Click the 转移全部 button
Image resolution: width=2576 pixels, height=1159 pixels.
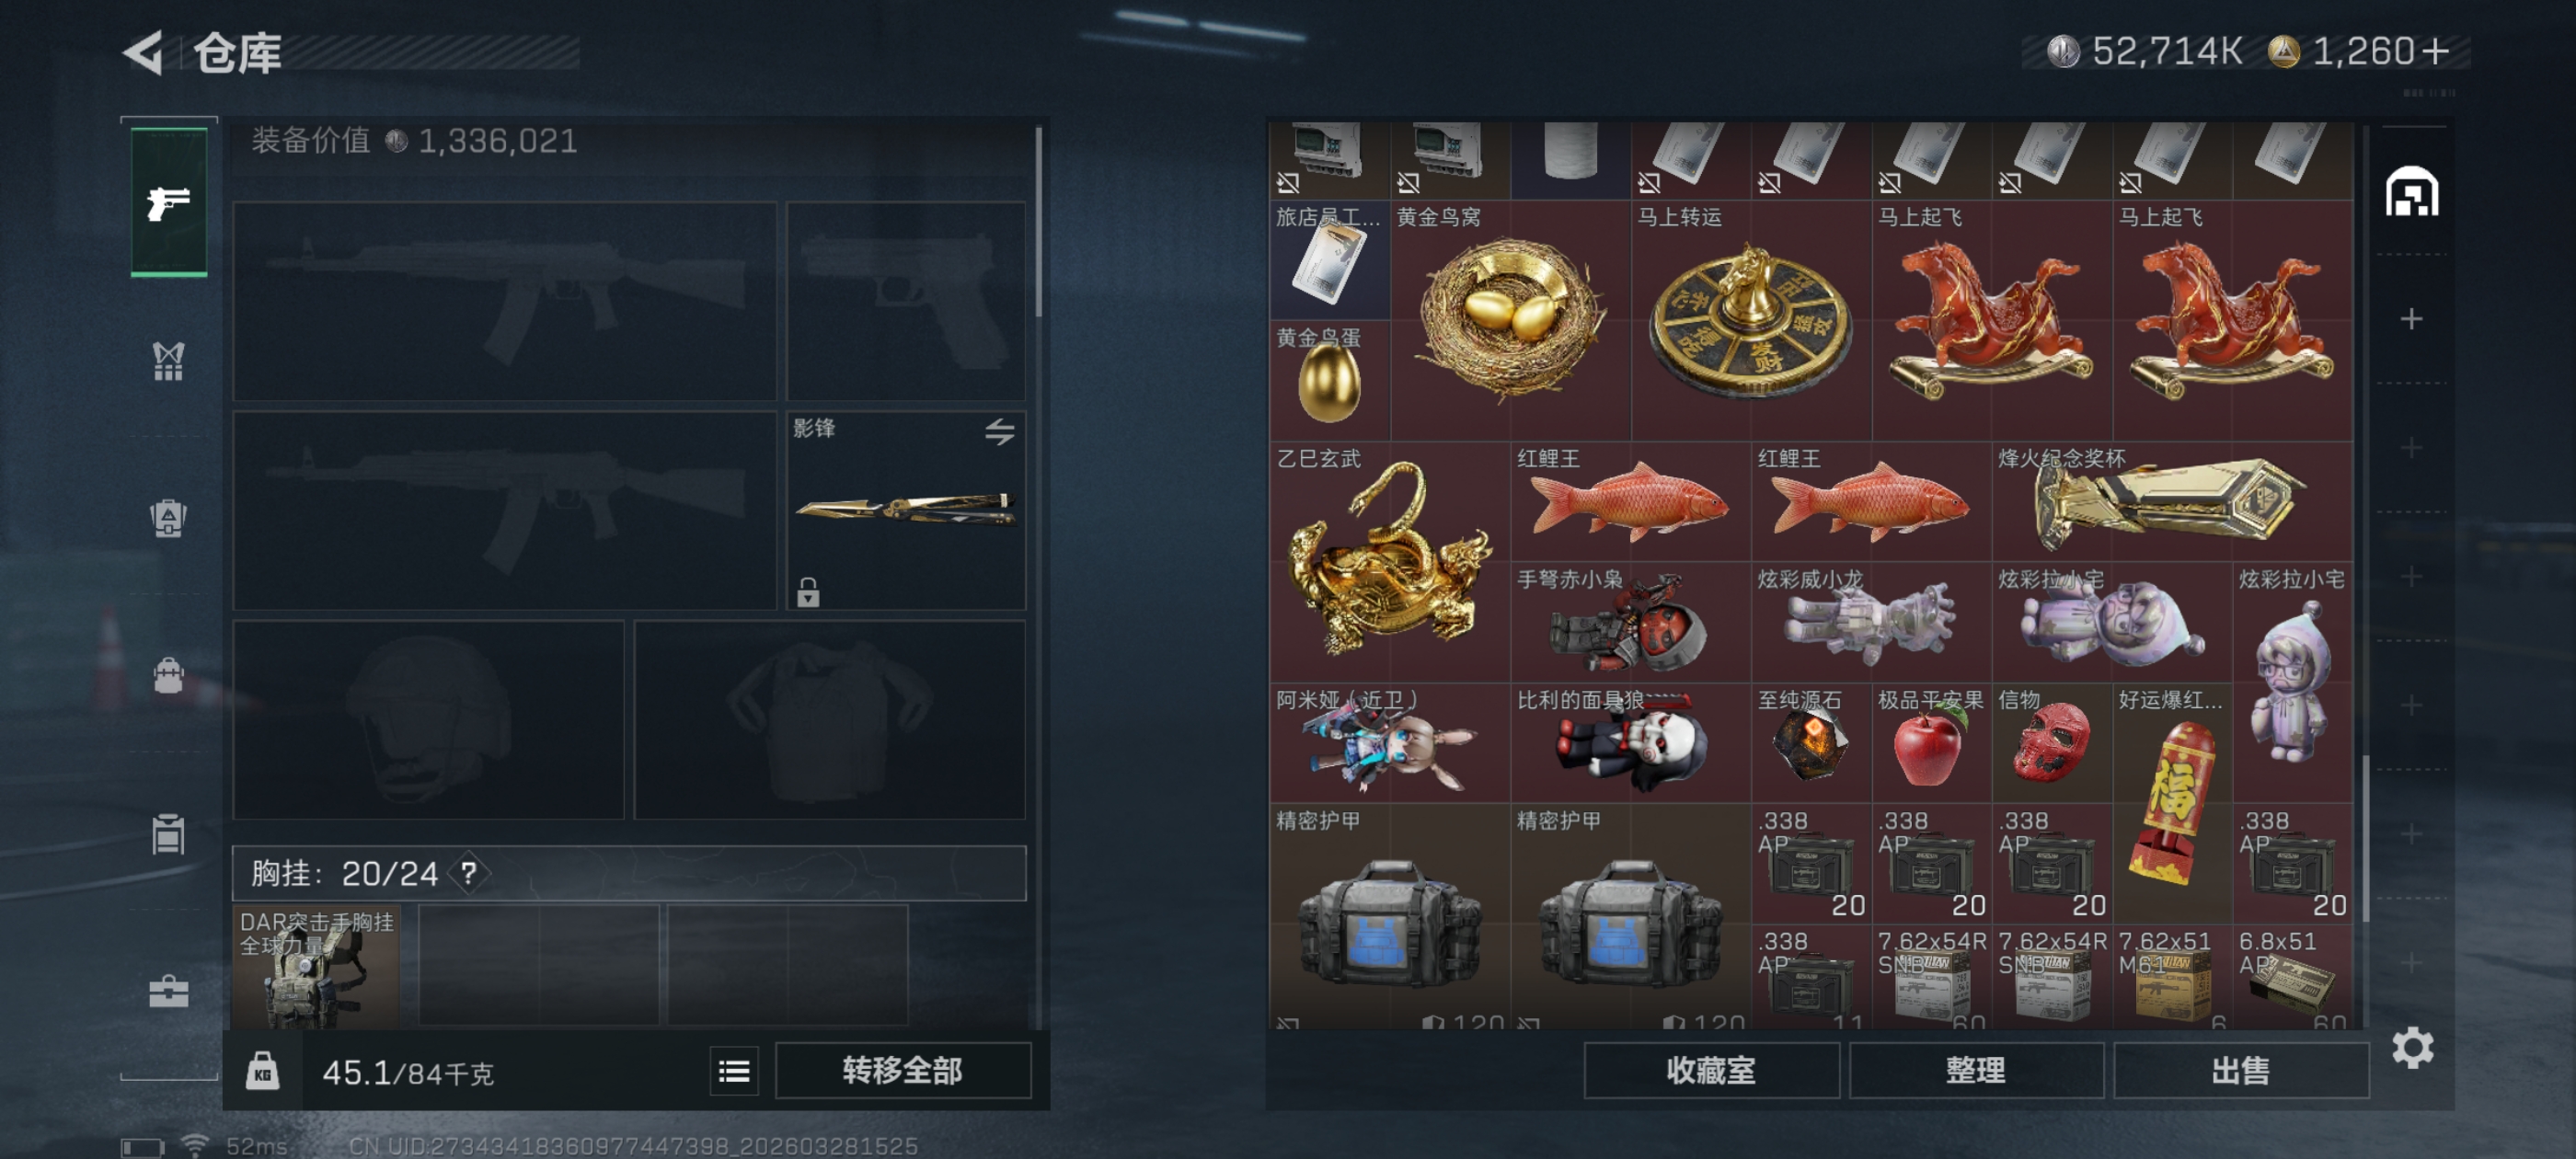[902, 1071]
